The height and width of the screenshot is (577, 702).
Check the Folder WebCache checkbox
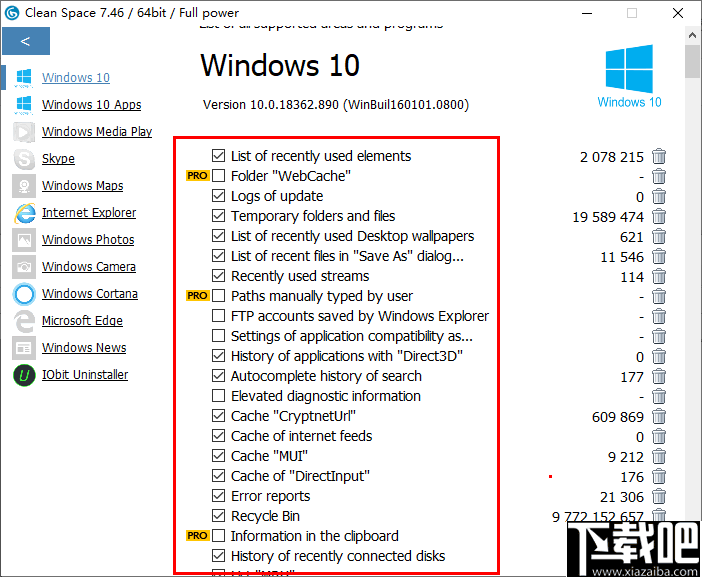coord(218,175)
